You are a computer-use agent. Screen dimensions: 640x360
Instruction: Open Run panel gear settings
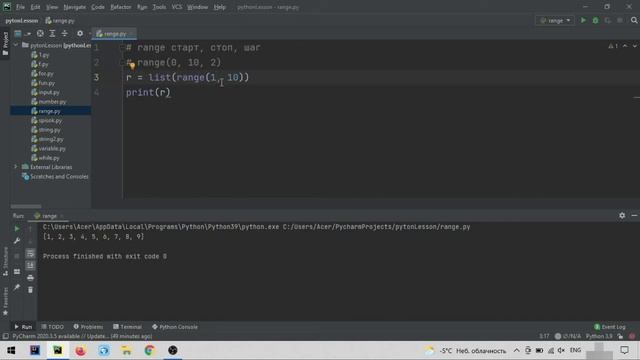pyautogui.click(x=622, y=216)
